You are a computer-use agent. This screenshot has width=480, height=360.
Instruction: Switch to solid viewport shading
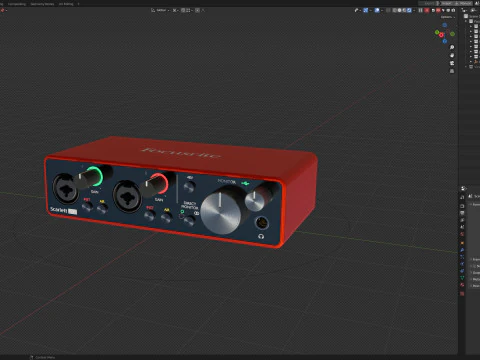(399, 10)
